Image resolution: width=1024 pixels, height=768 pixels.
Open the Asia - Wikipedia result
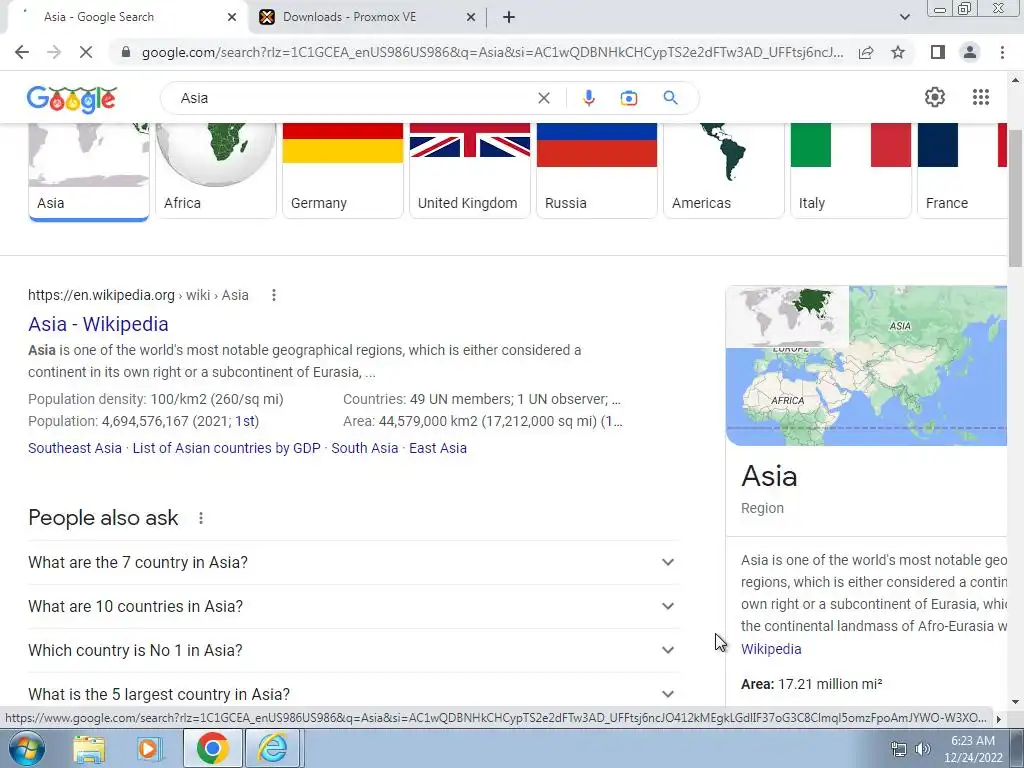[x=98, y=324]
